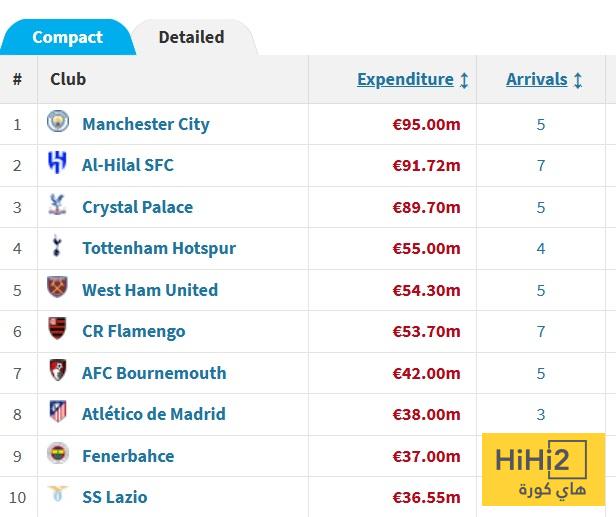
Task: Click the AFC Bournemouth club crest
Action: pos(58,371)
